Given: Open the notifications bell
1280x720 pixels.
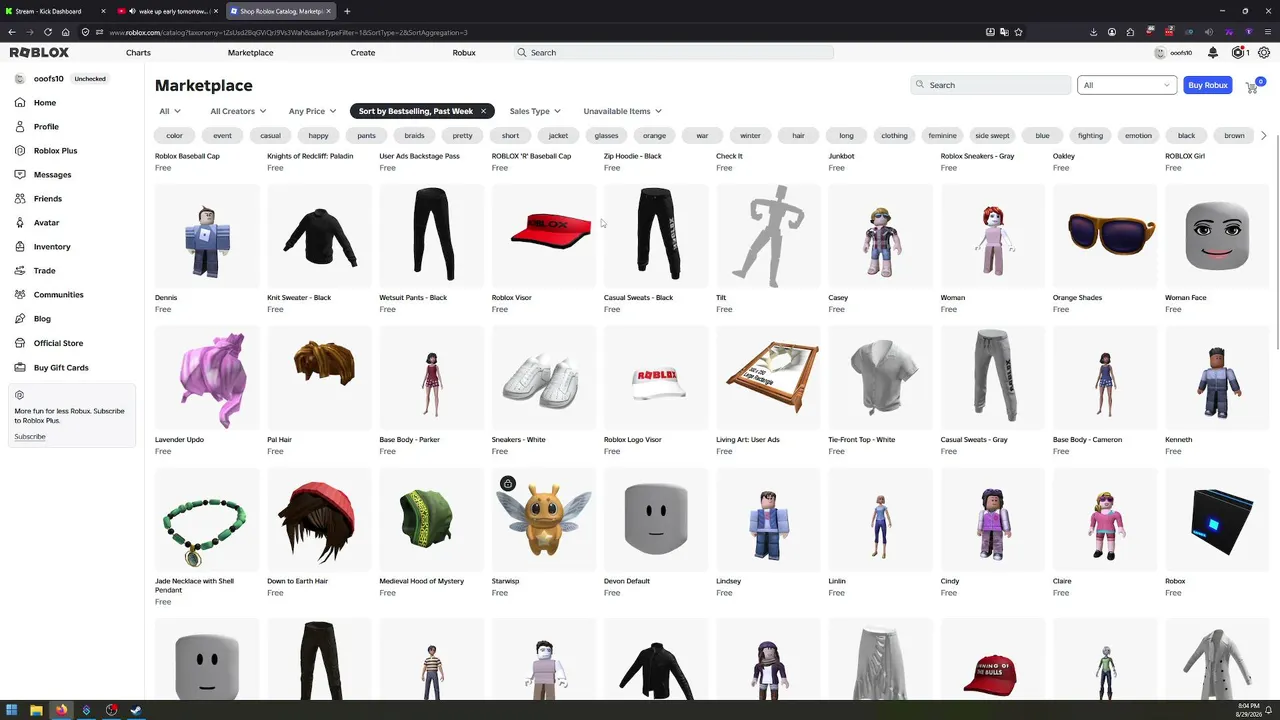Looking at the screenshot, I should coord(1213,52).
